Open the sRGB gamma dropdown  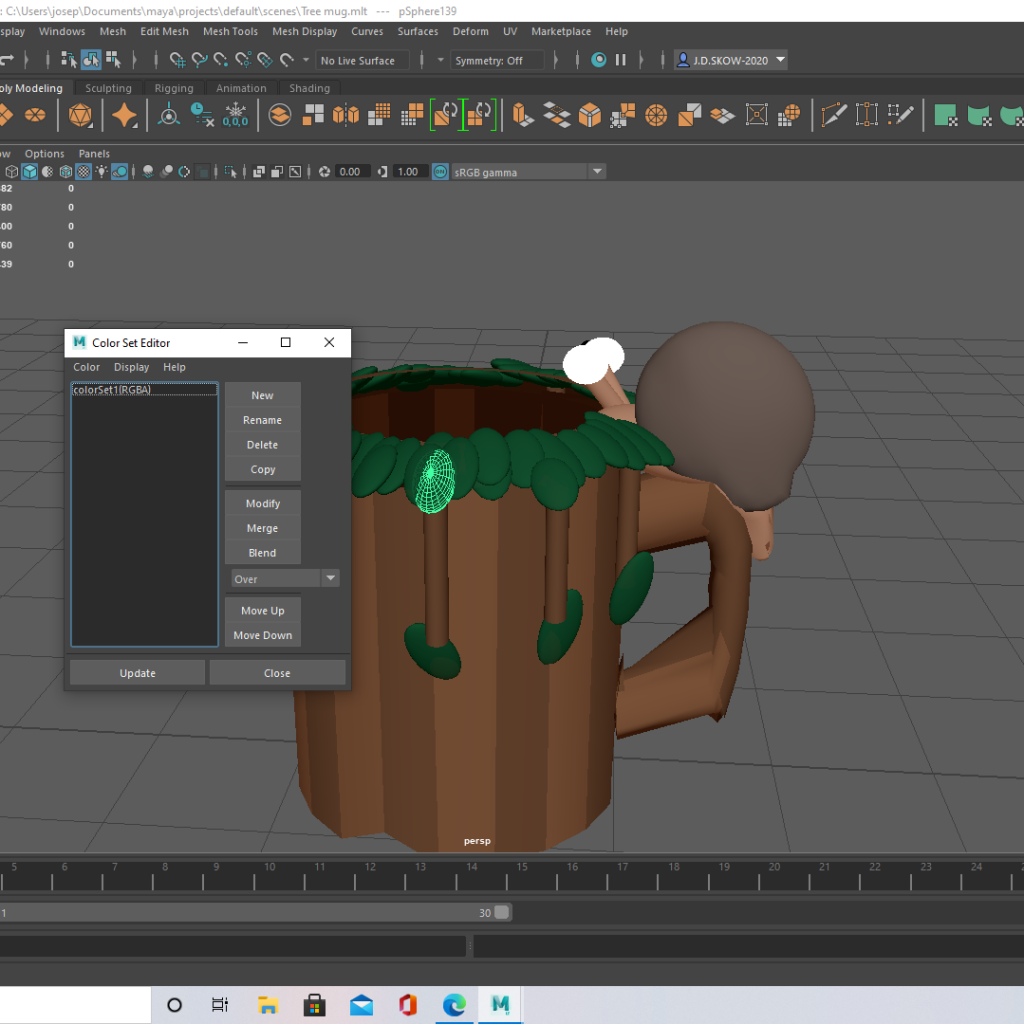(528, 172)
